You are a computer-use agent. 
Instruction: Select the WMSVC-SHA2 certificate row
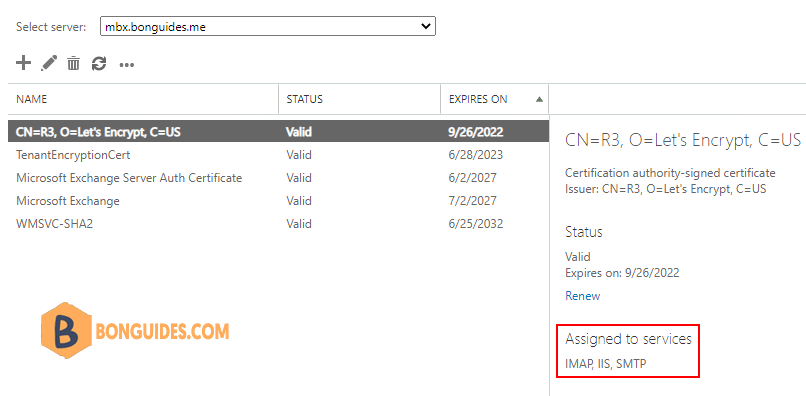click(x=278, y=224)
